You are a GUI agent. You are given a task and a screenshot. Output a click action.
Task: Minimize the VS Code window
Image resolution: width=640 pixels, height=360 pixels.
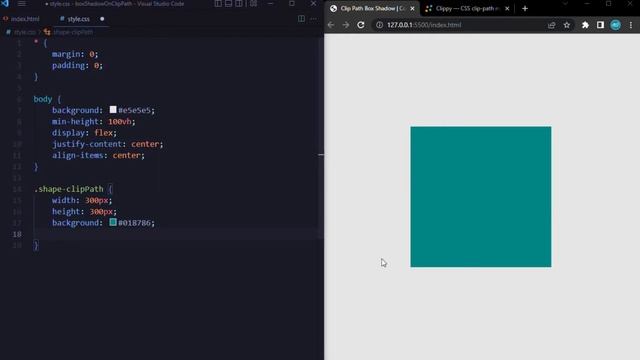click(x=271, y=4)
